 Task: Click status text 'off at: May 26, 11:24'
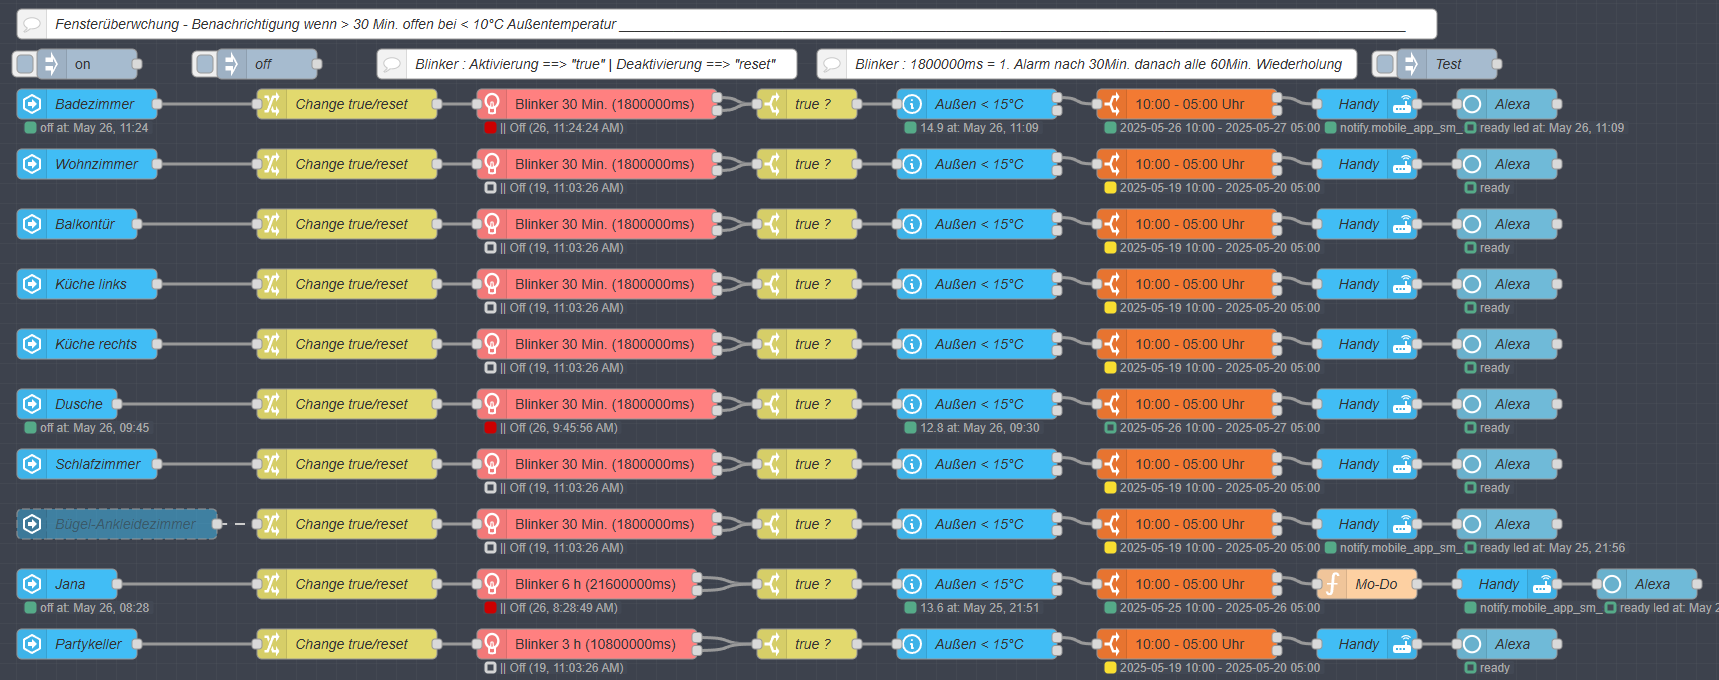[94, 128]
